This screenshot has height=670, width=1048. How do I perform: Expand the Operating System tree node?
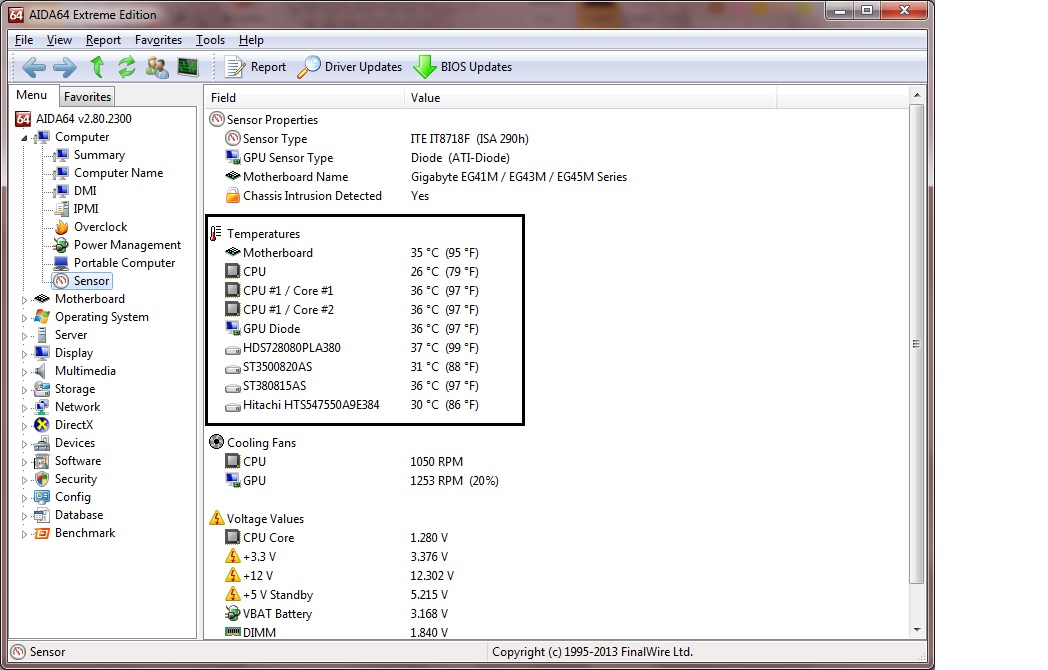pos(25,318)
